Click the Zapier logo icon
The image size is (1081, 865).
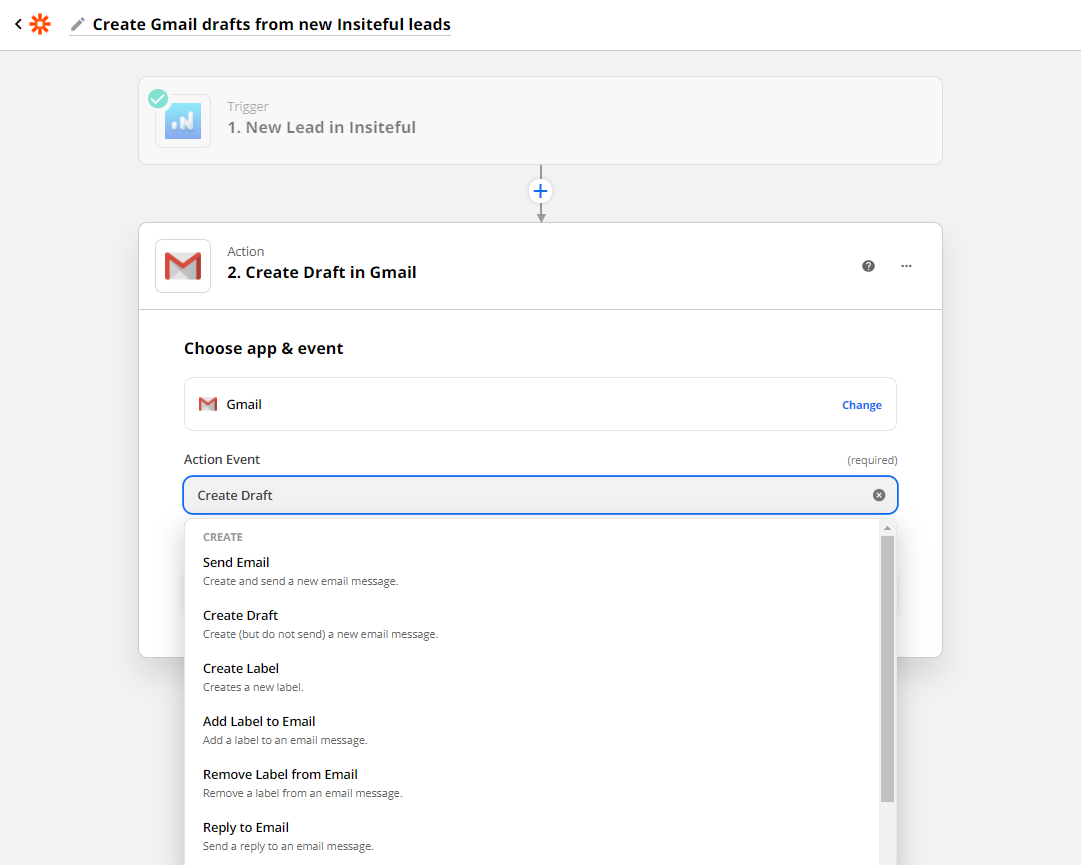[40, 24]
